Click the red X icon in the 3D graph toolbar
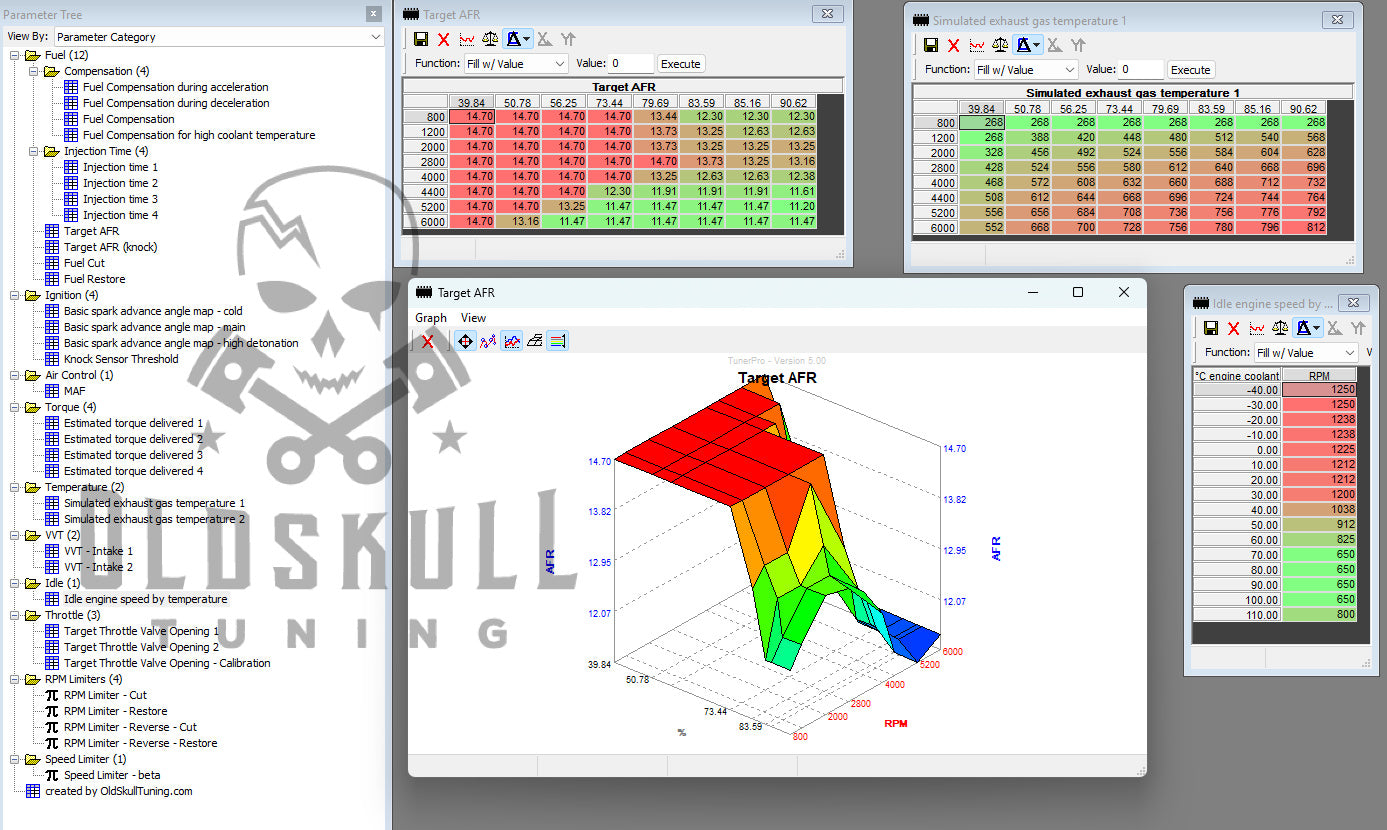The width and height of the screenshot is (1387, 830). (428, 341)
